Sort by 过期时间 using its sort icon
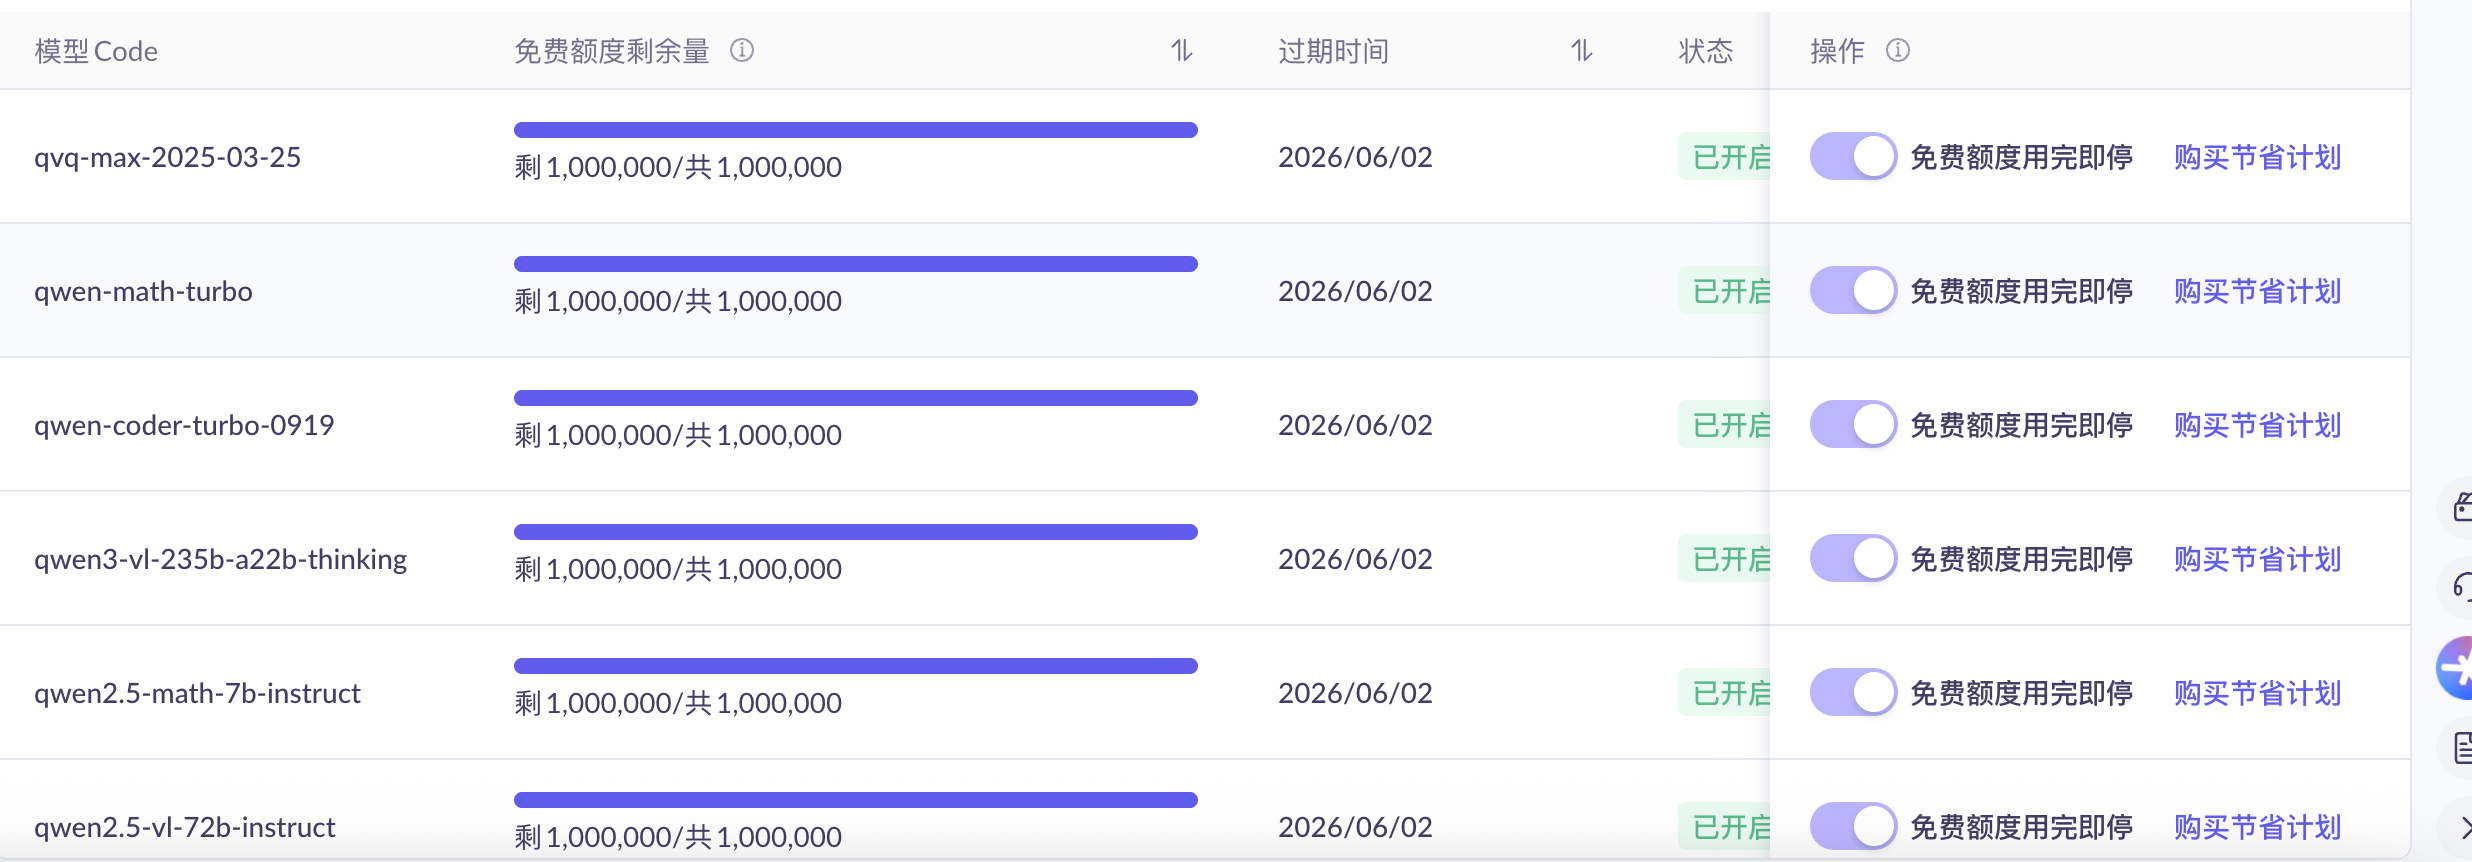Viewport: 2472px width, 862px height. 1581,50
